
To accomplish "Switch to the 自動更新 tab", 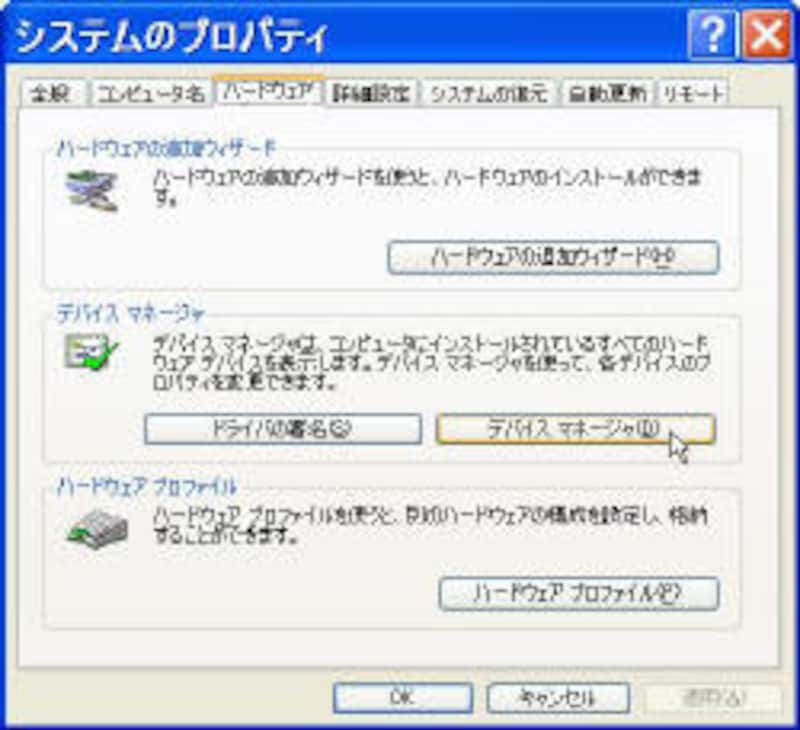I will coord(607,93).
